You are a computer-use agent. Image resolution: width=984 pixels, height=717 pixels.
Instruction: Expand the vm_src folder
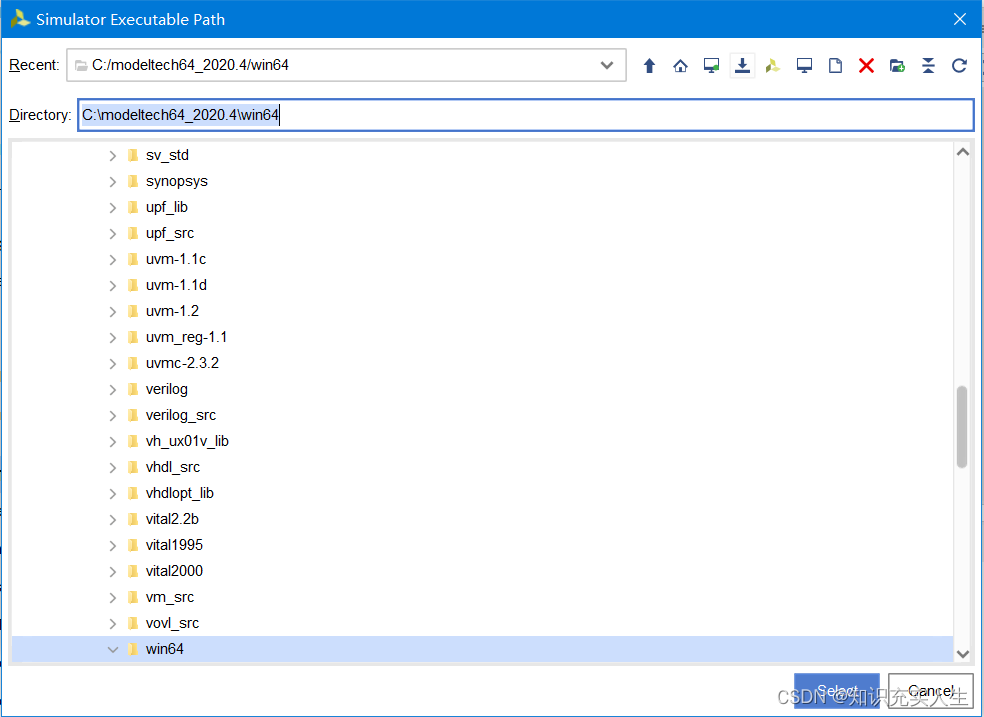click(112, 597)
